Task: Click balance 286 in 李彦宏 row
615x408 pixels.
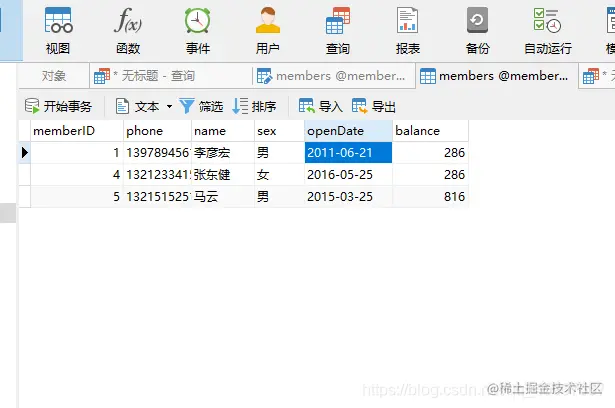Action: pos(430,152)
